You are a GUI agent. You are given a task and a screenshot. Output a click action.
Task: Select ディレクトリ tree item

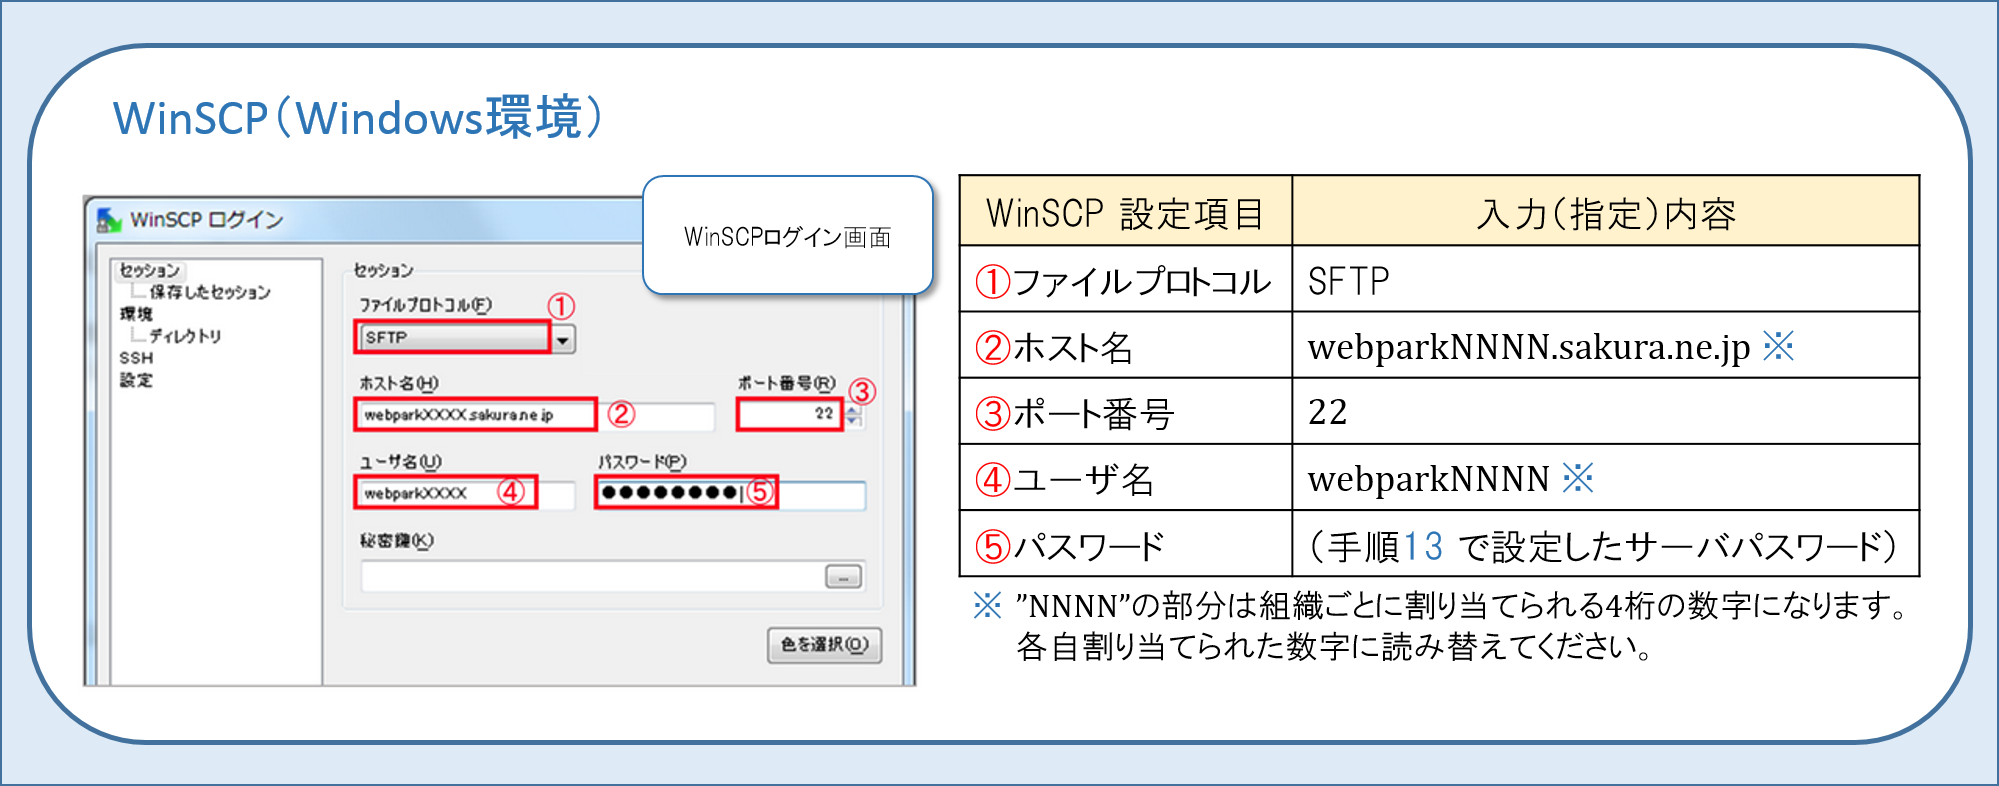[x=185, y=336]
